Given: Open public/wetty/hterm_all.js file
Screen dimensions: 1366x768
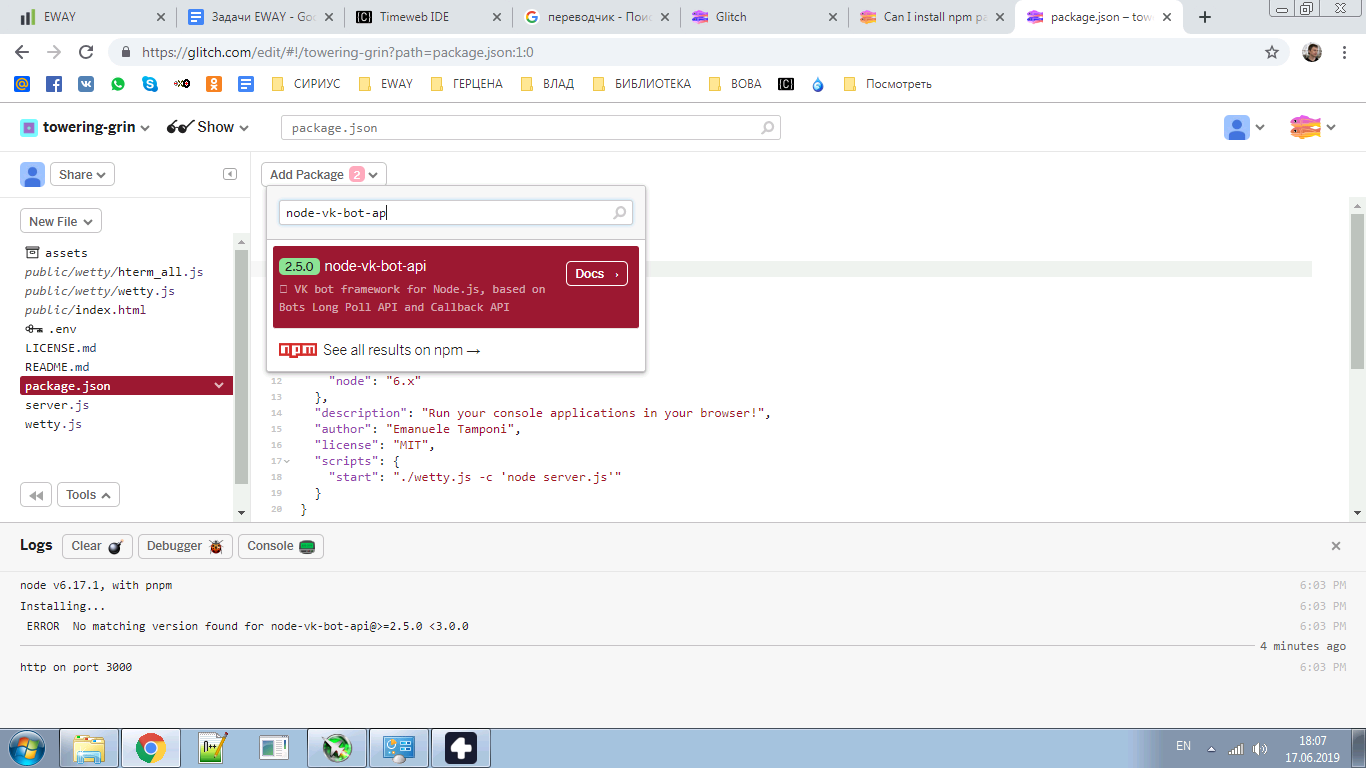Looking at the screenshot, I should [x=114, y=272].
